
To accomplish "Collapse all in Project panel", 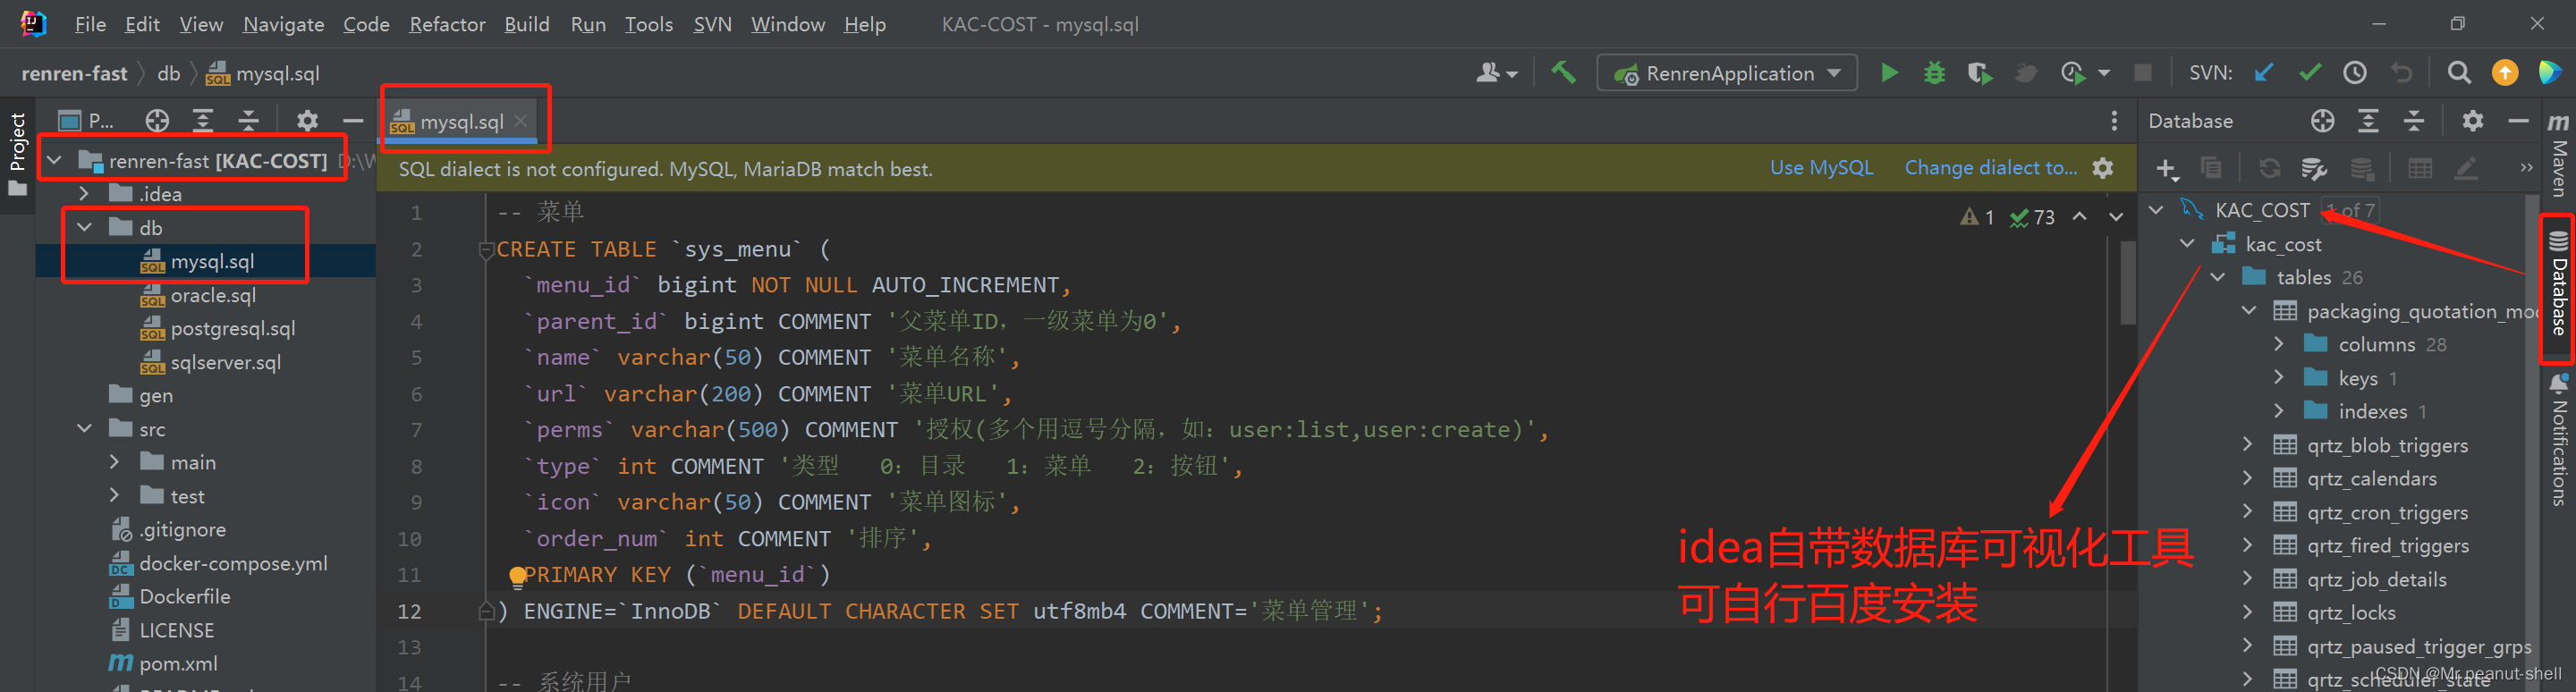I will pyautogui.click(x=249, y=121).
